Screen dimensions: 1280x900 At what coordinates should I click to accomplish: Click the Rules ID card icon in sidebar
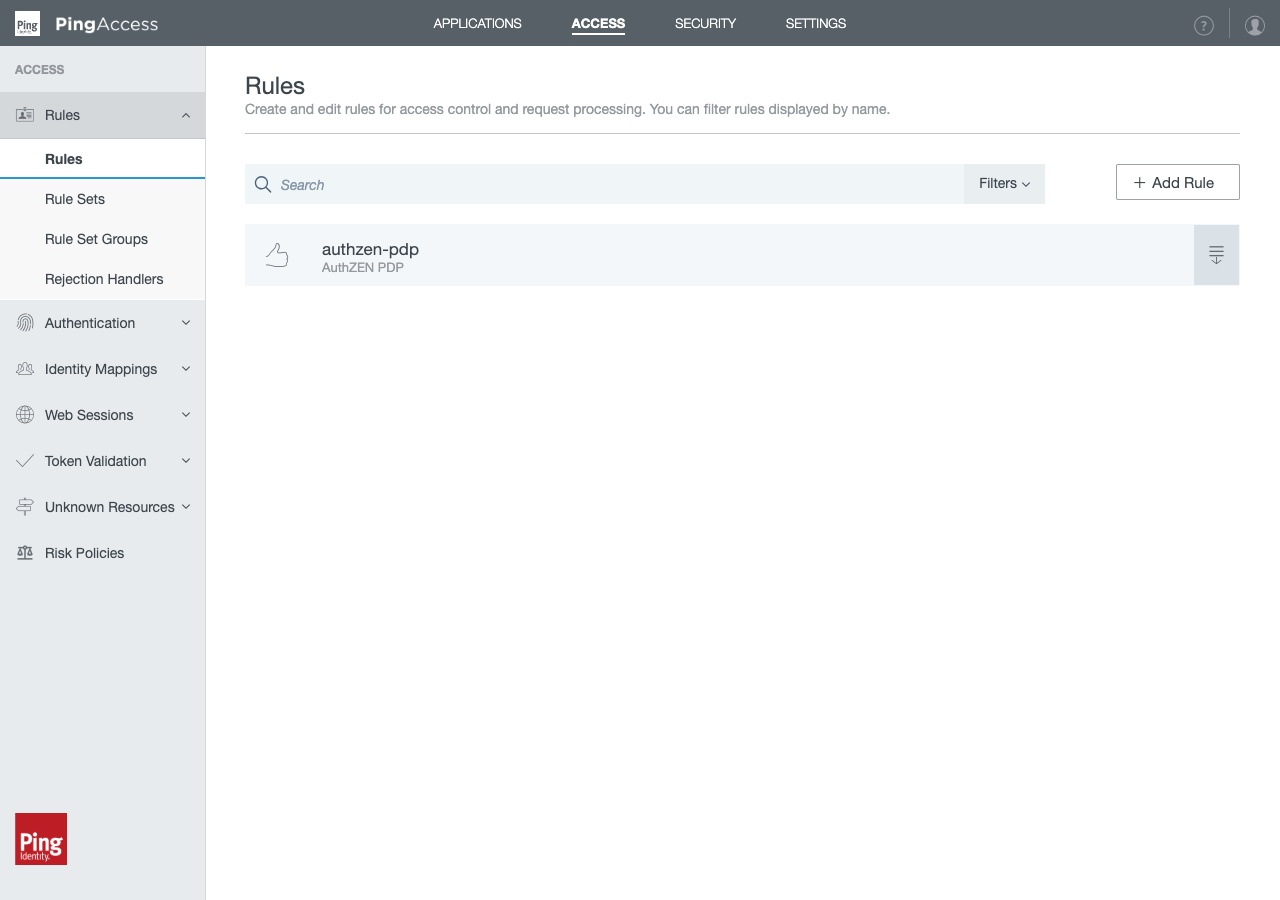25,115
